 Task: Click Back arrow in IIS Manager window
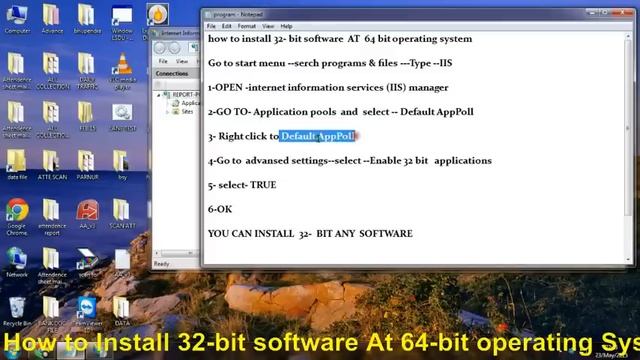pos(160,48)
